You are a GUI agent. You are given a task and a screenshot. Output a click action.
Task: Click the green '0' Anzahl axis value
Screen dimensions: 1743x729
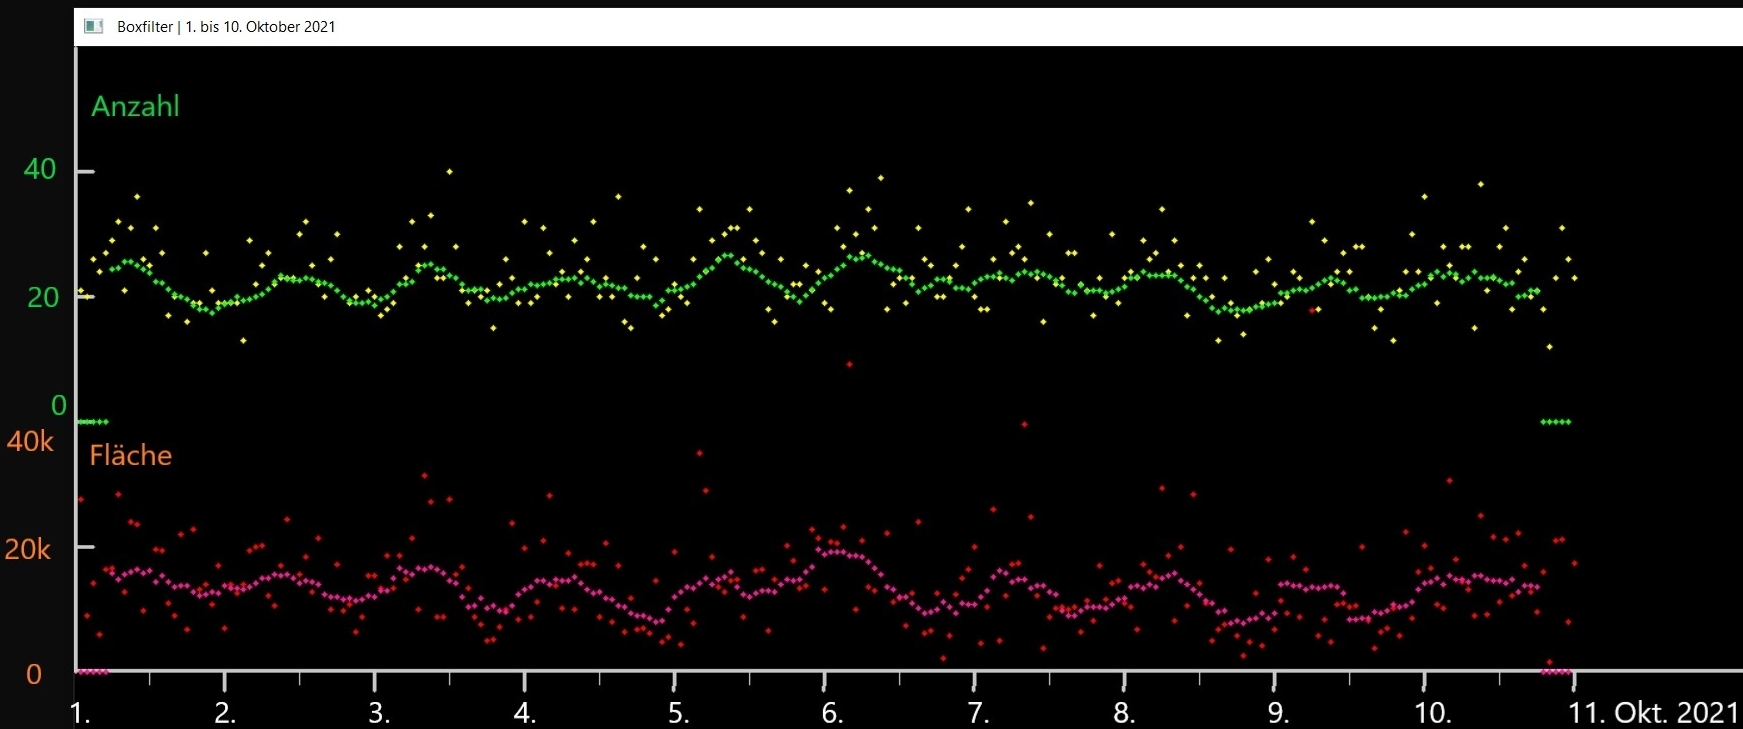point(59,405)
